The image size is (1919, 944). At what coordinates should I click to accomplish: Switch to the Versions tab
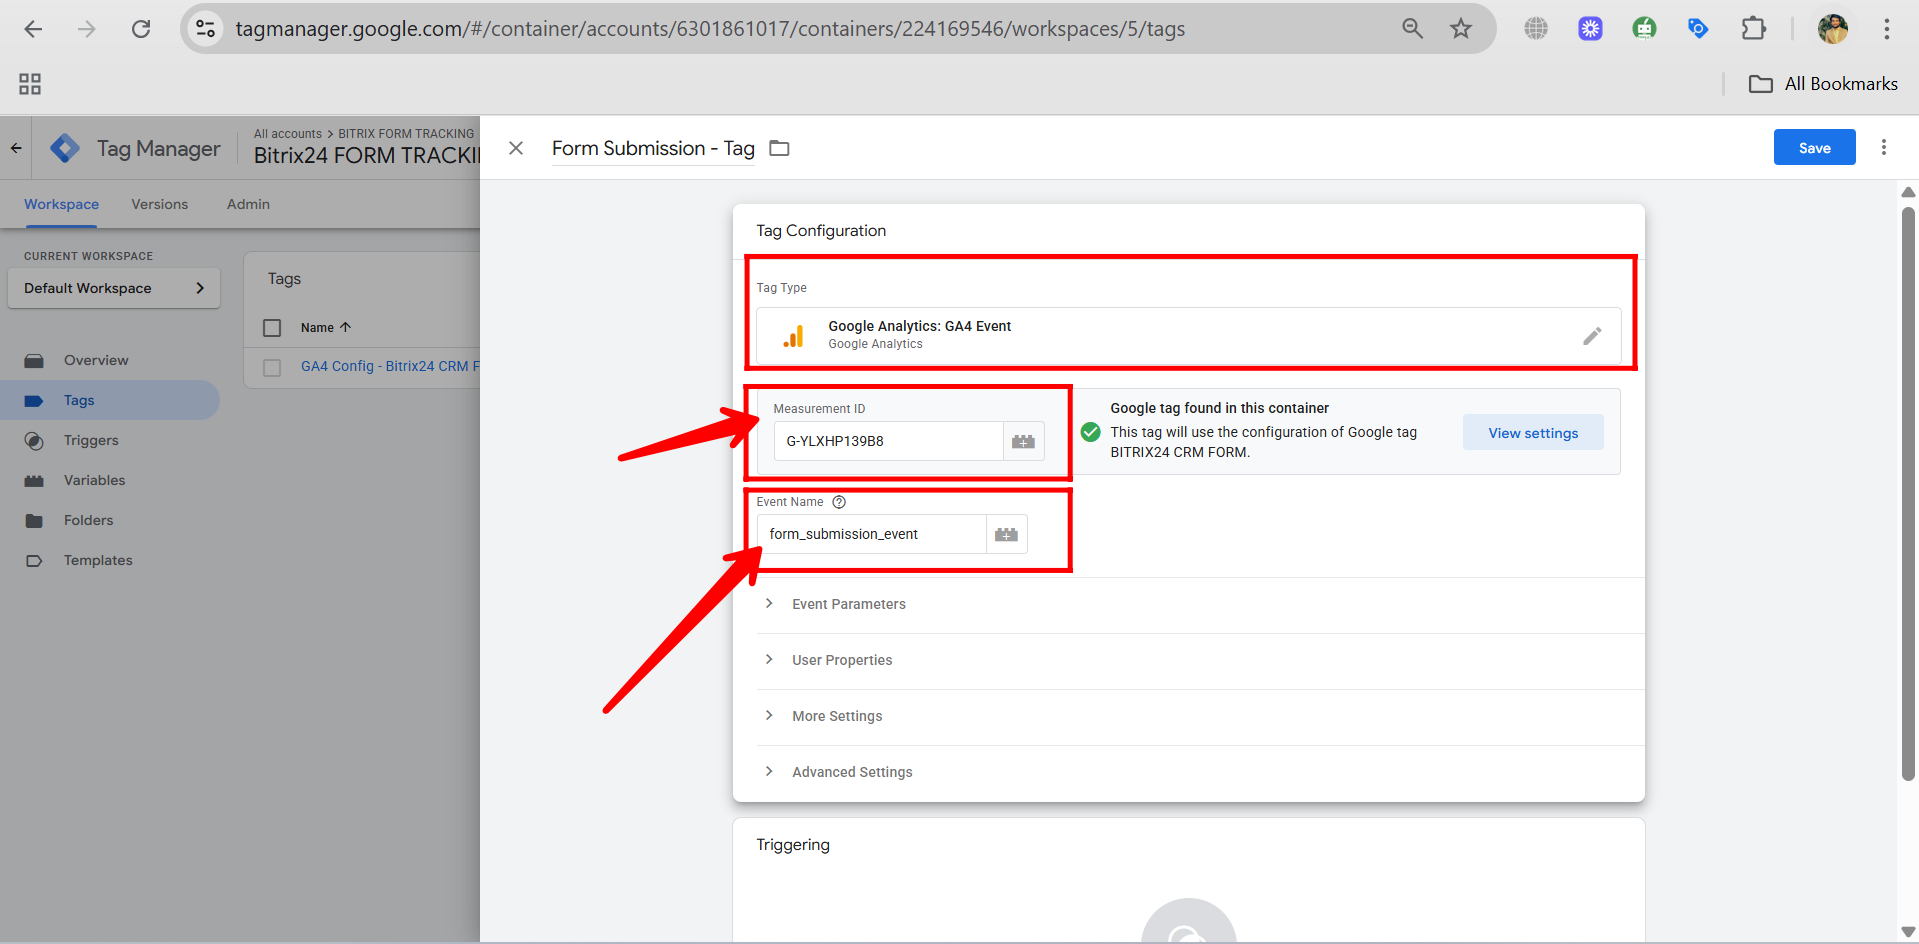click(x=159, y=204)
